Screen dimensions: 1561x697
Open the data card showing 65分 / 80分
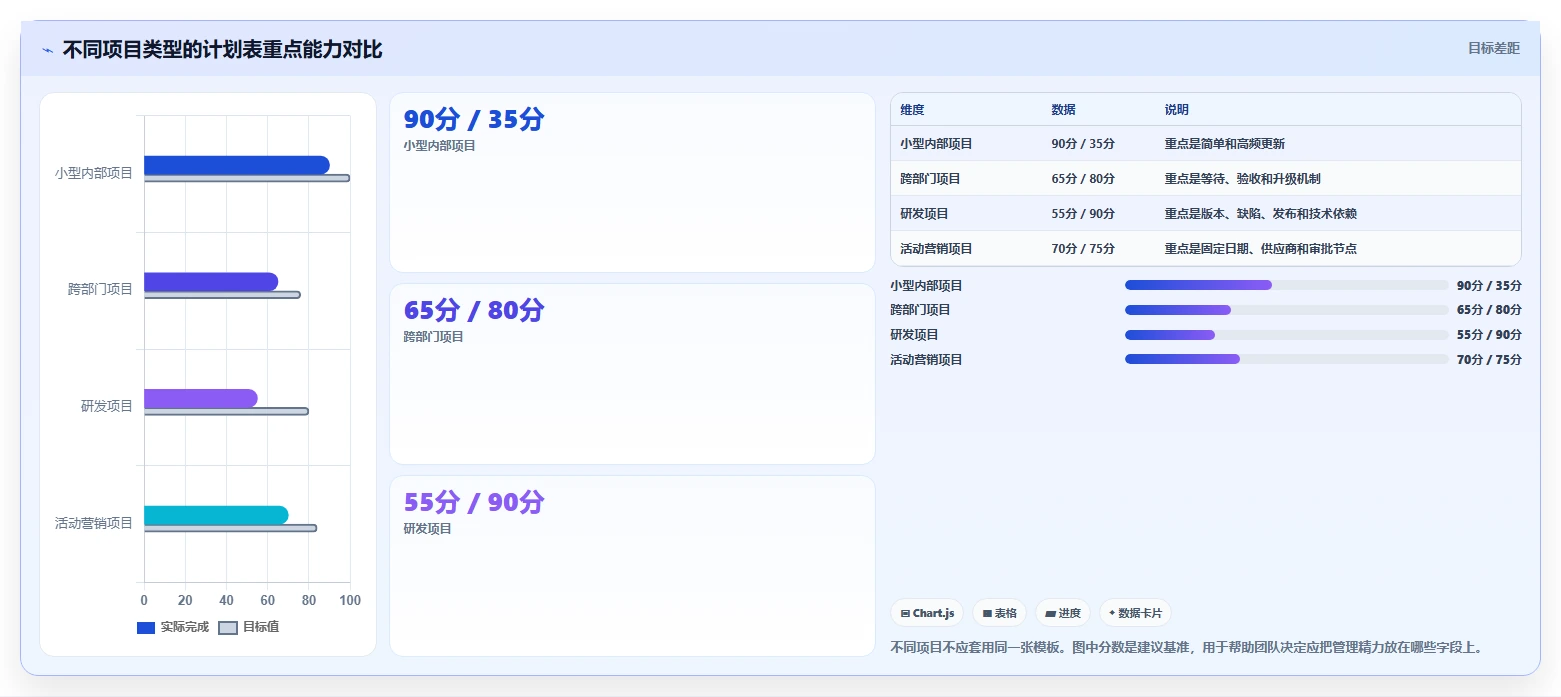pyautogui.click(x=632, y=374)
